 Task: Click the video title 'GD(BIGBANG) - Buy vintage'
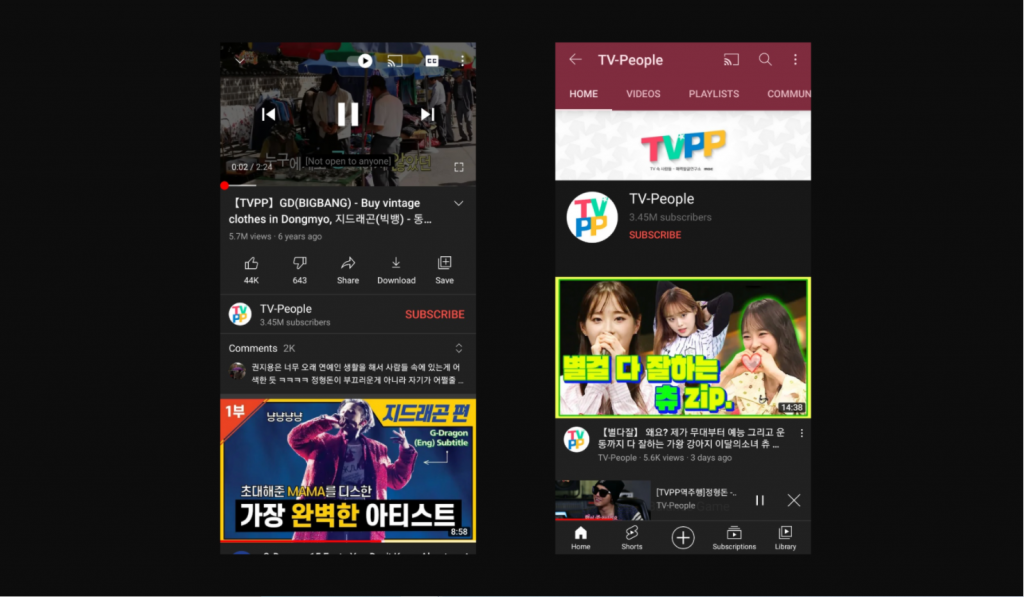tap(330, 211)
